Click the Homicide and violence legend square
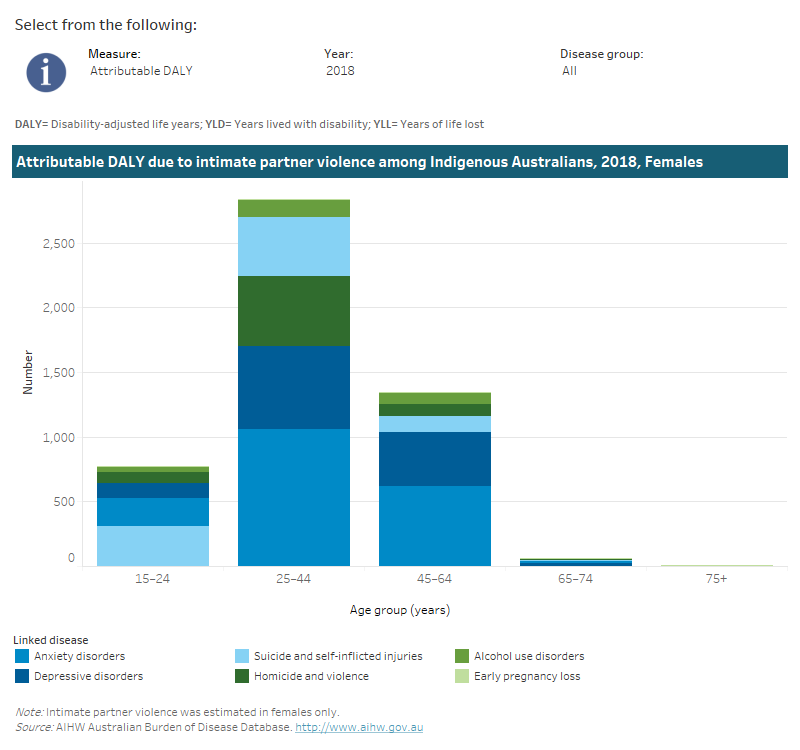Viewport: 800px width, 750px height. tap(241, 676)
